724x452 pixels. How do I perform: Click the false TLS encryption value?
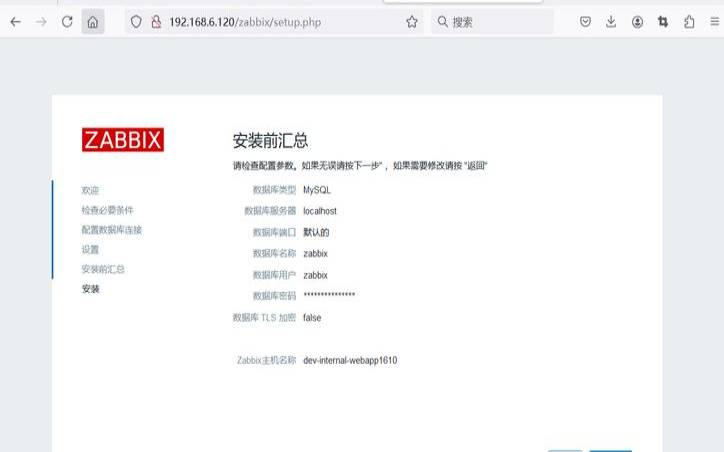[312, 318]
